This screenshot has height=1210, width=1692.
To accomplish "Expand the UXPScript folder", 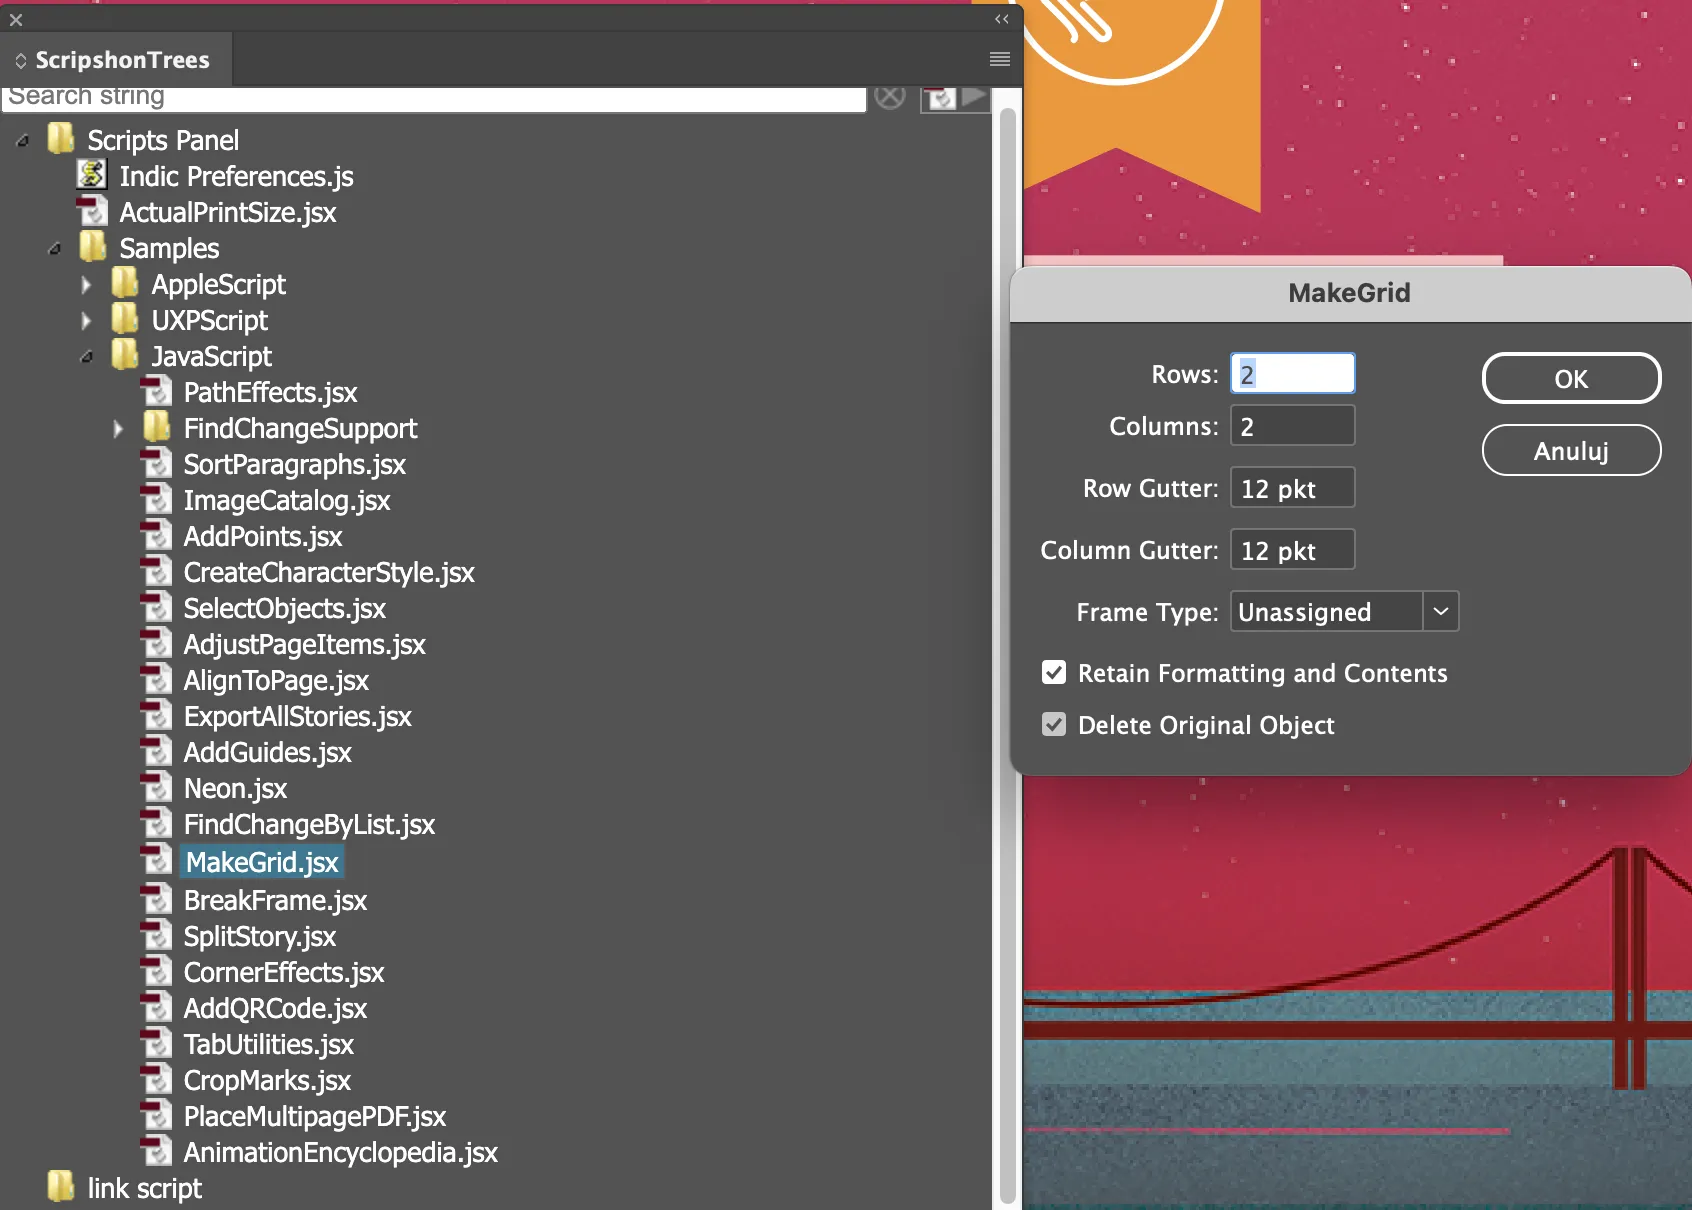I will pyautogui.click(x=86, y=321).
